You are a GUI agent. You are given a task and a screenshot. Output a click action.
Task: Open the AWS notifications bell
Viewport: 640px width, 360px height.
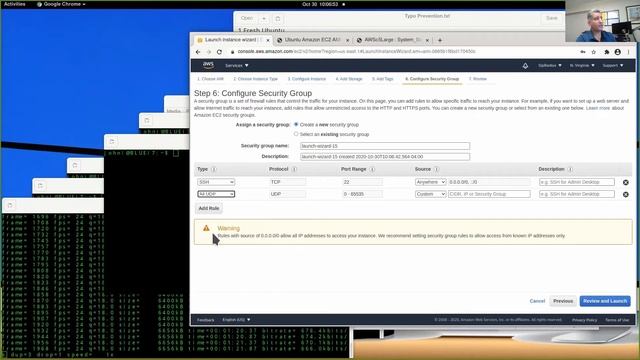(x=525, y=65)
